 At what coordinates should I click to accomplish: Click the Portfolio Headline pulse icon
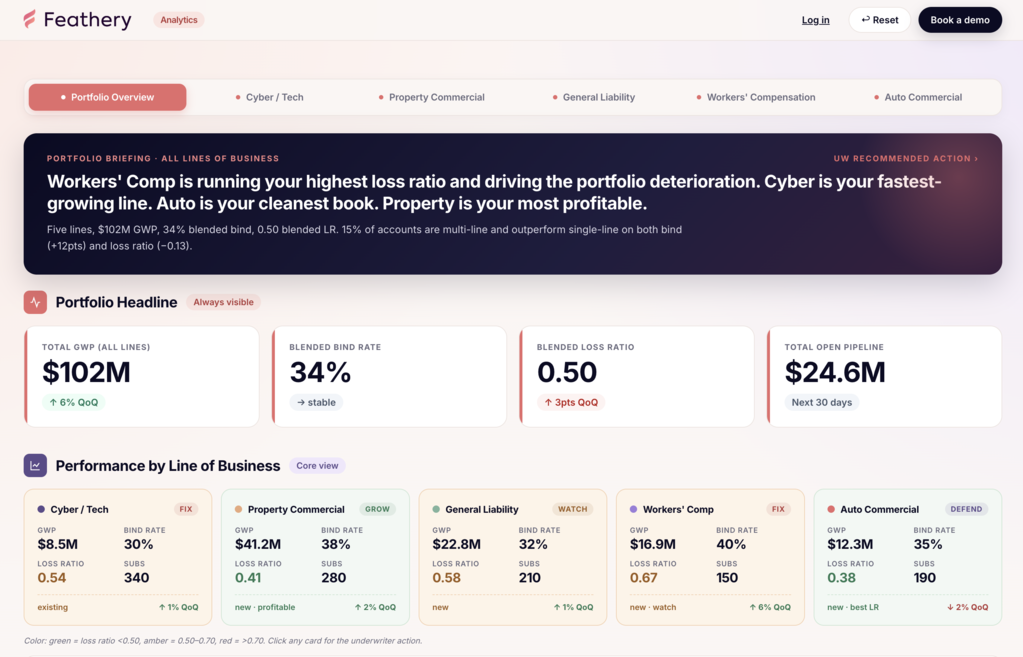[x=35, y=302]
